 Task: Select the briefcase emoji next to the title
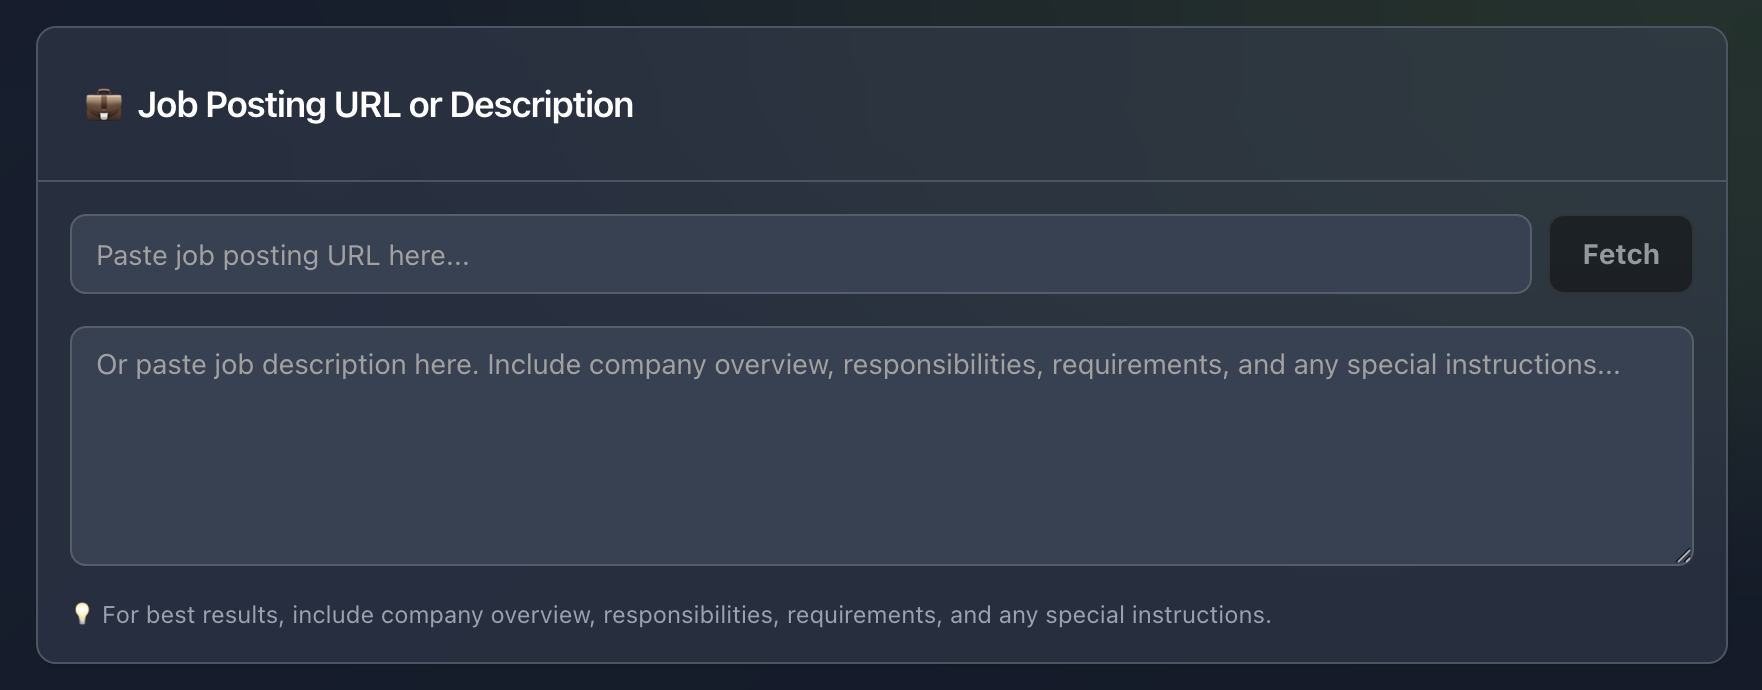104,104
